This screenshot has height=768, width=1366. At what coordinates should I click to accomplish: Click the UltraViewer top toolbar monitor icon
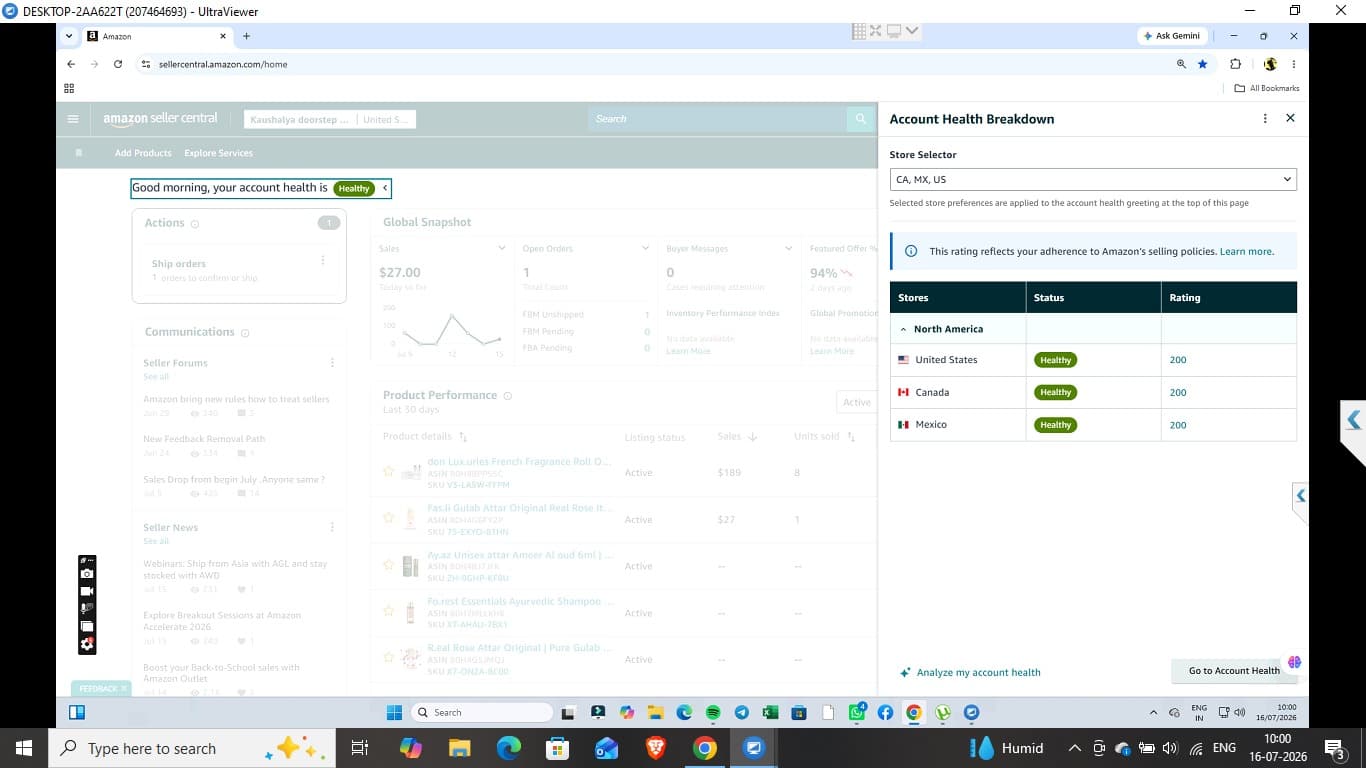[x=894, y=31]
